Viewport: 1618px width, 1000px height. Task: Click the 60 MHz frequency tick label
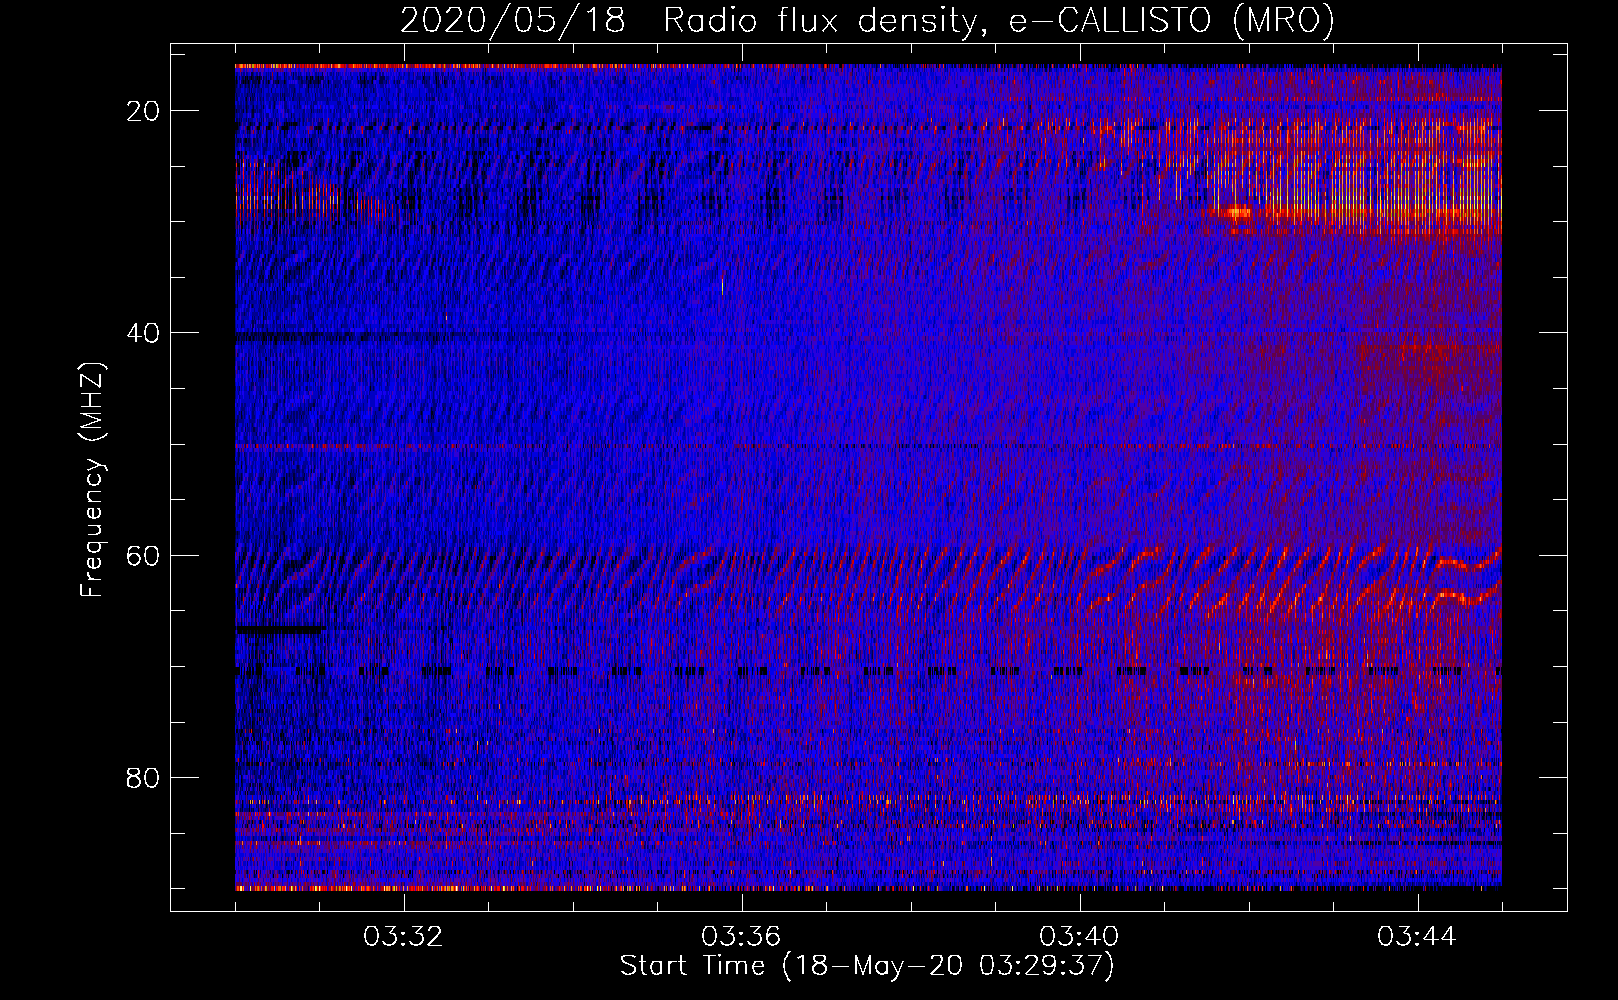[x=144, y=555]
